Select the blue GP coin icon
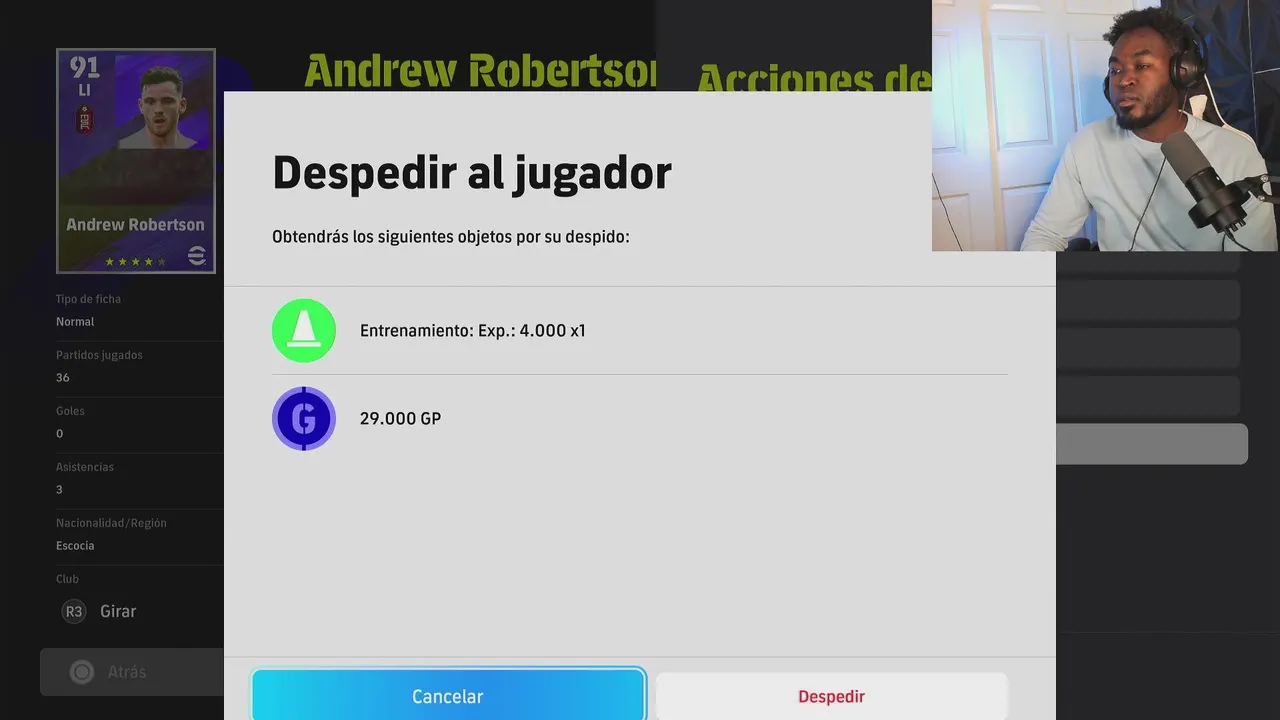Screen dimensions: 1280x720 pyautogui.click(x=304, y=418)
